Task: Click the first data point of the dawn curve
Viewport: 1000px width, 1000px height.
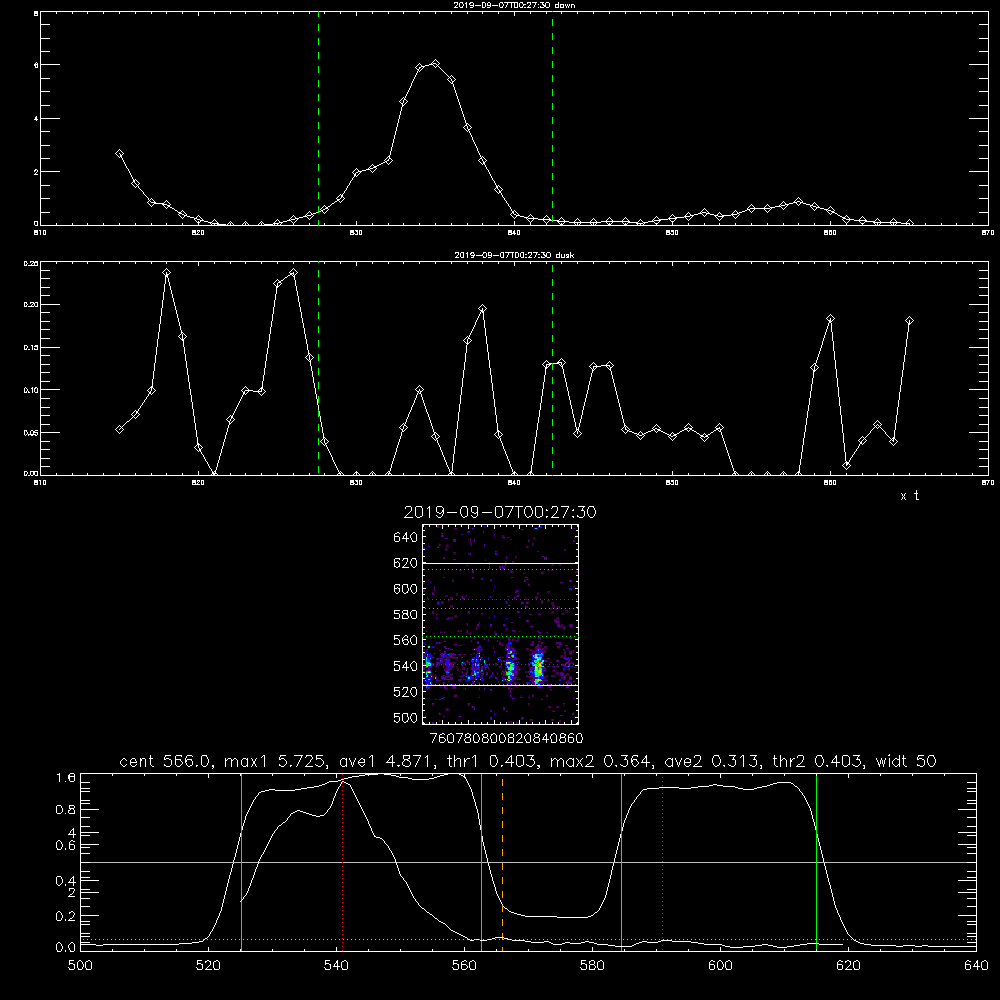Action: point(119,154)
